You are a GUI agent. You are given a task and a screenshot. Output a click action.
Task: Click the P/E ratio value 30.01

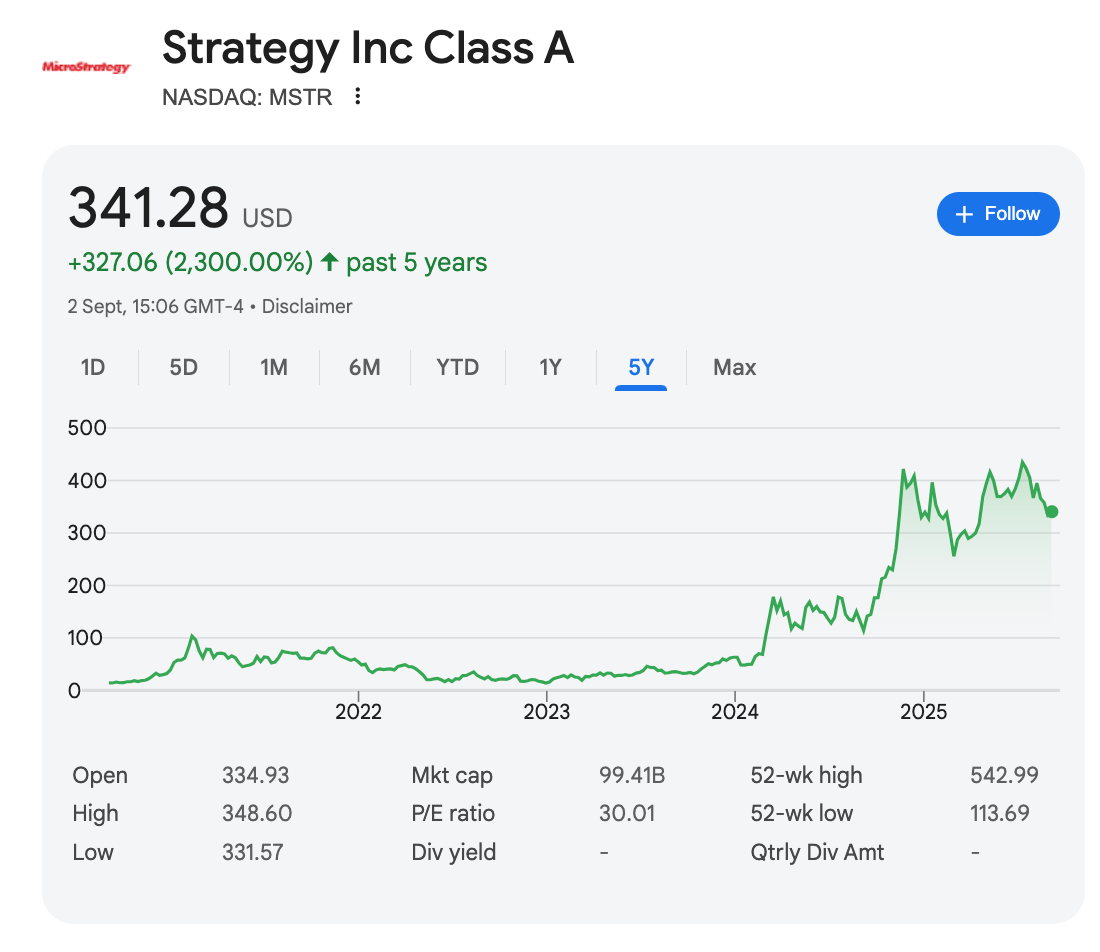[626, 813]
